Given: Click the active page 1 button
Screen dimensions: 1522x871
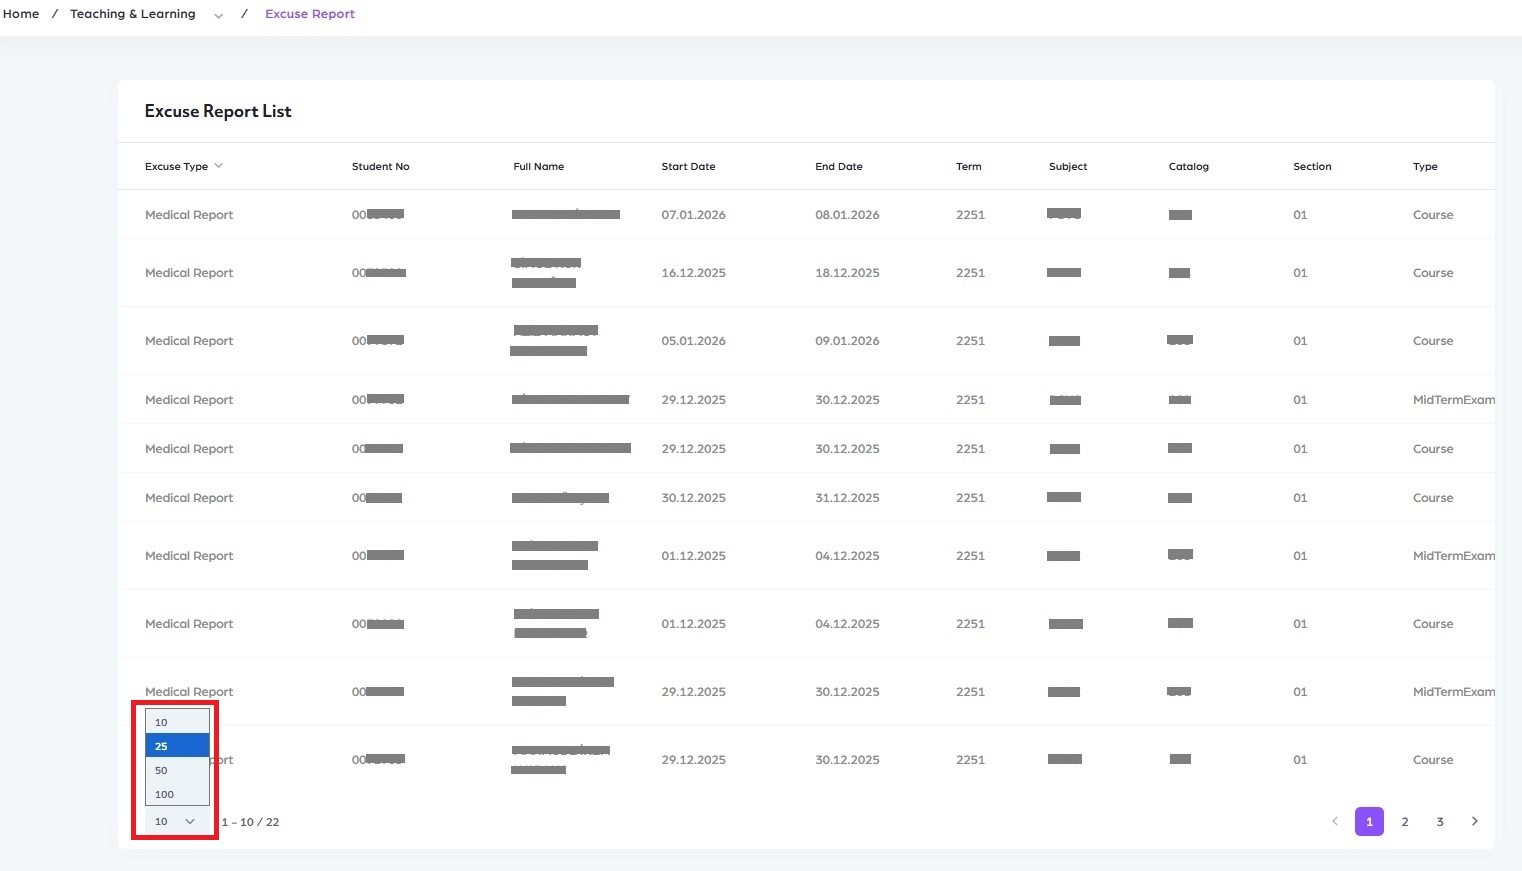Looking at the screenshot, I should point(1369,821).
